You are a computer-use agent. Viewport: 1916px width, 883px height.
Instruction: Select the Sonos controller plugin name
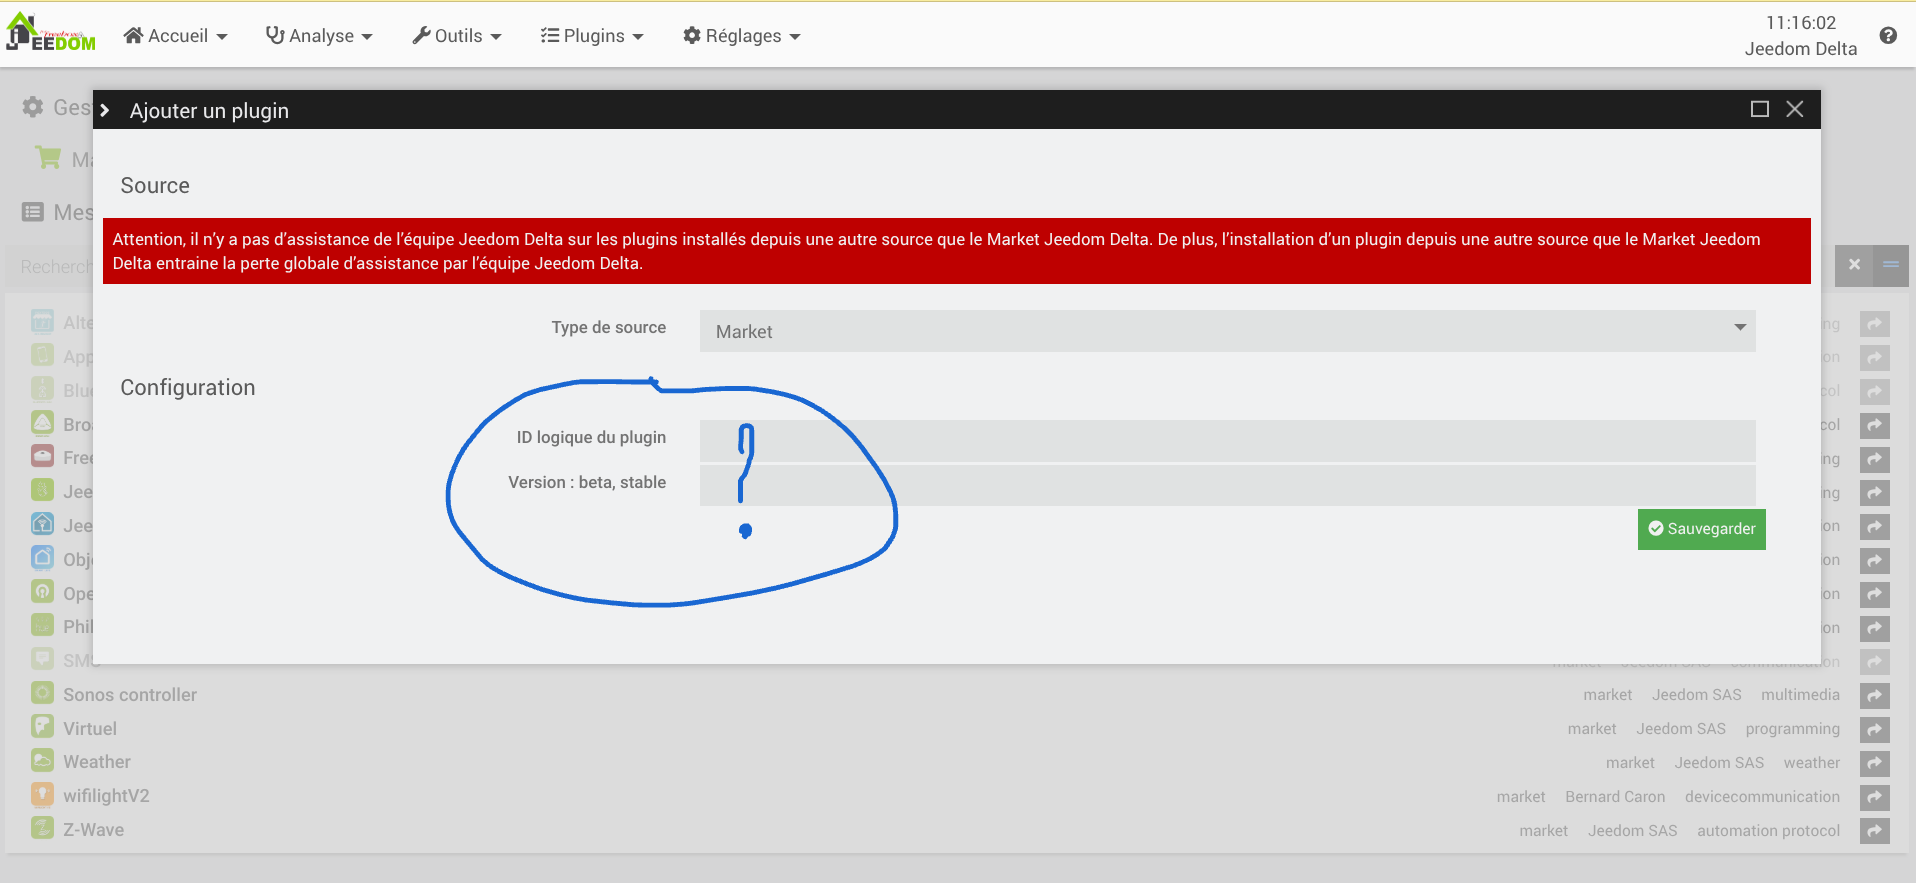pyautogui.click(x=130, y=695)
